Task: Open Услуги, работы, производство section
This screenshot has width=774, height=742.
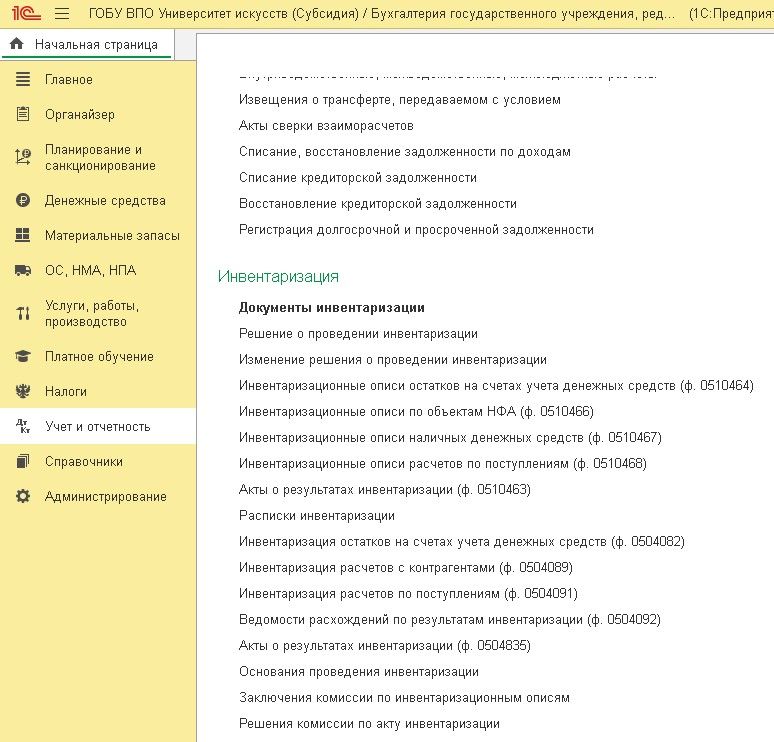Action: (x=92, y=314)
